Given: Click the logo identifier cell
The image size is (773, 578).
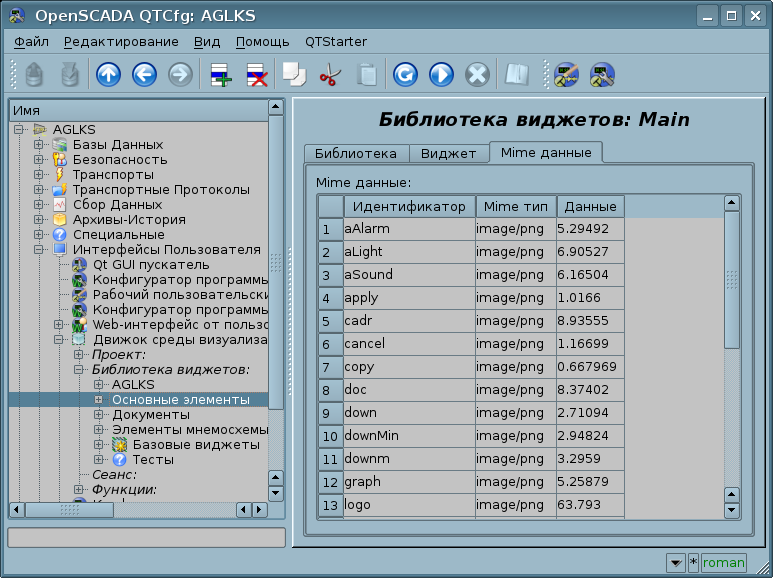Looking at the screenshot, I should coord(409,505).
